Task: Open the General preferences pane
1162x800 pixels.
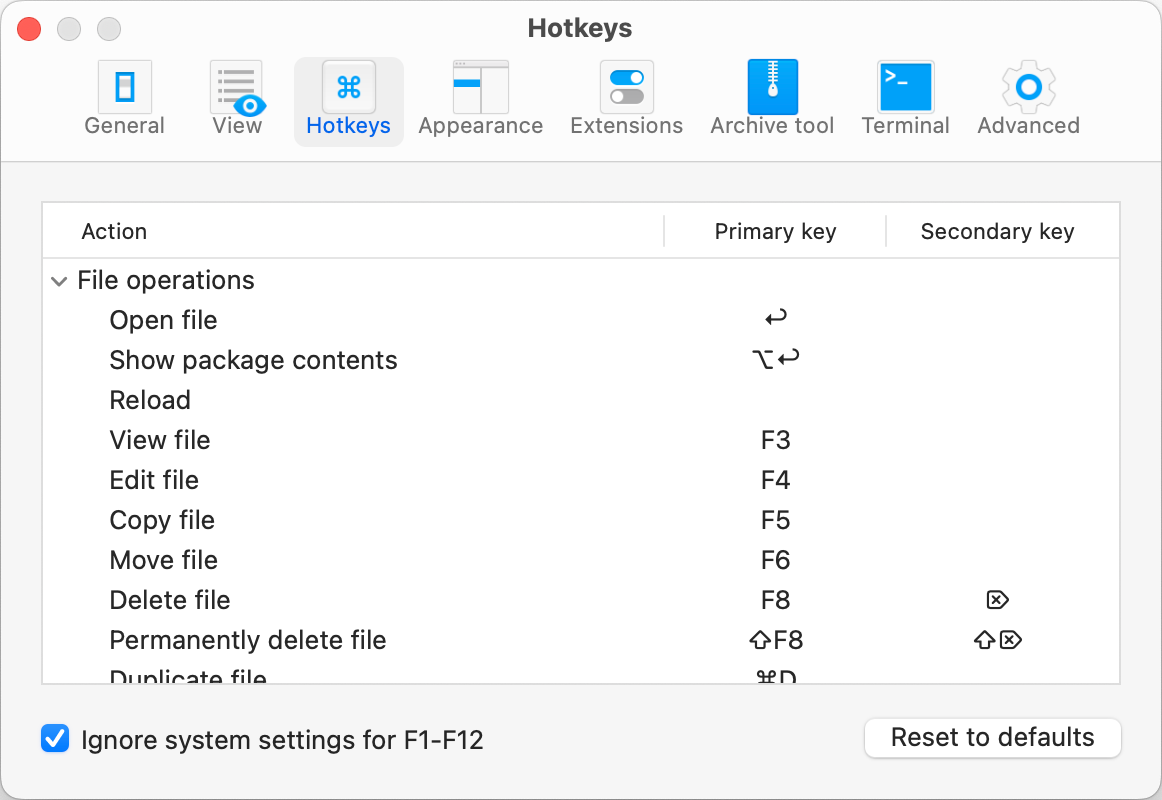Action: [x=124, y=98]
